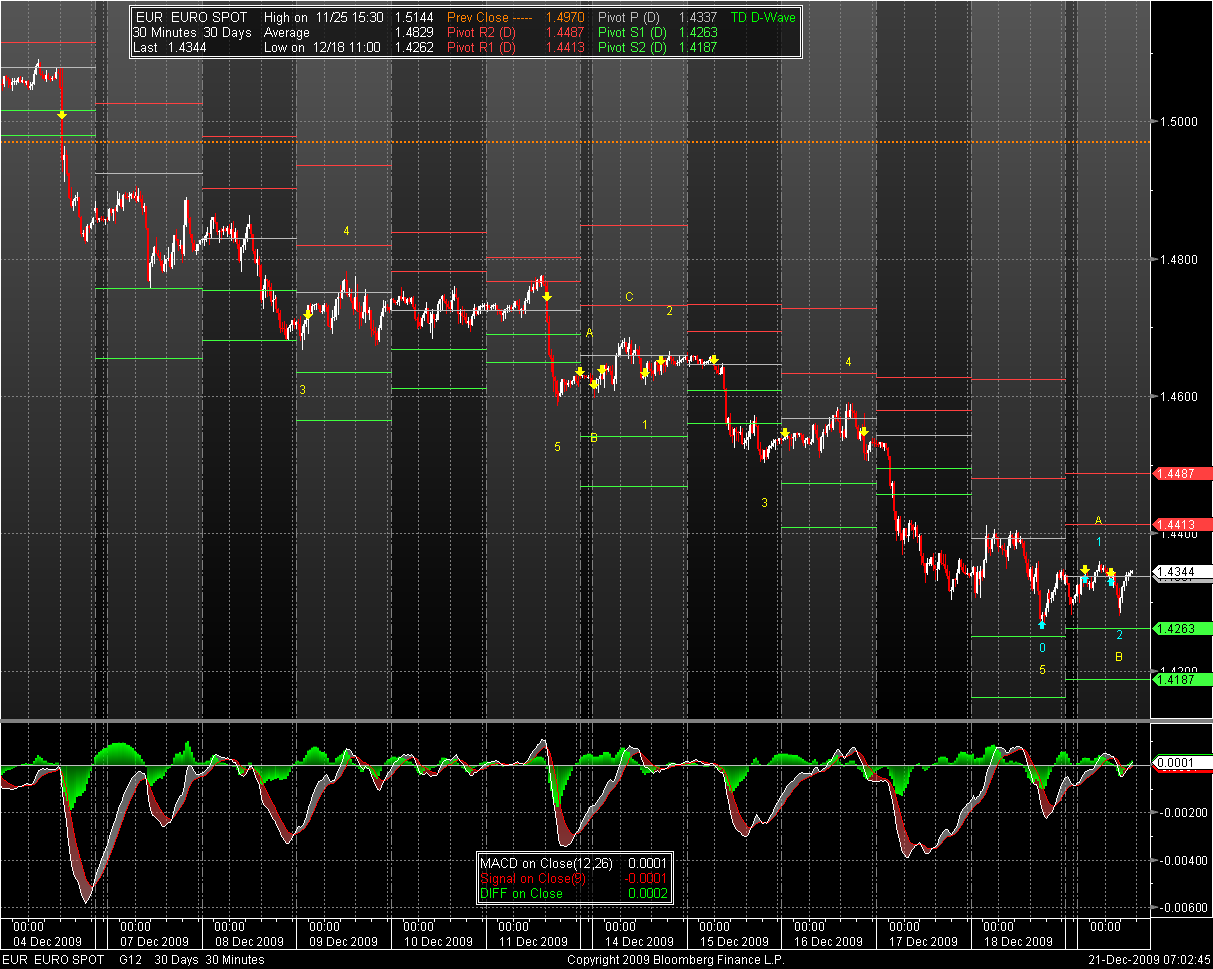Click the white 1.4344 last price tag
The height and width of the screenshot is (969, 1213).
(1182, 572)
